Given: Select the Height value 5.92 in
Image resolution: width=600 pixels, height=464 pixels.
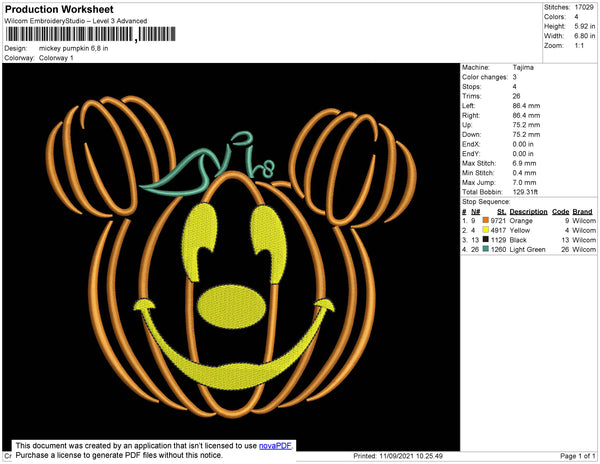Looking at the screenshot, I should tap(585, 26).
